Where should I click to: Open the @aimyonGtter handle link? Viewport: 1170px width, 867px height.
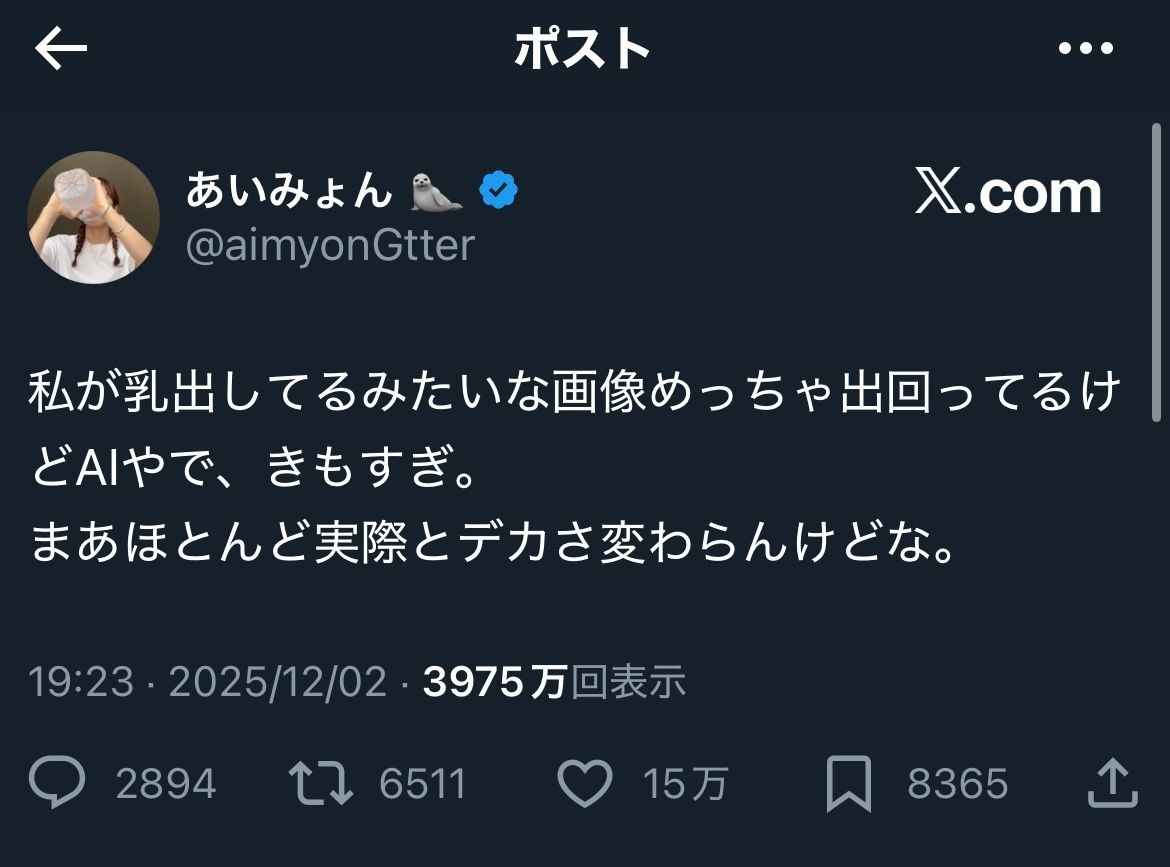330,245
